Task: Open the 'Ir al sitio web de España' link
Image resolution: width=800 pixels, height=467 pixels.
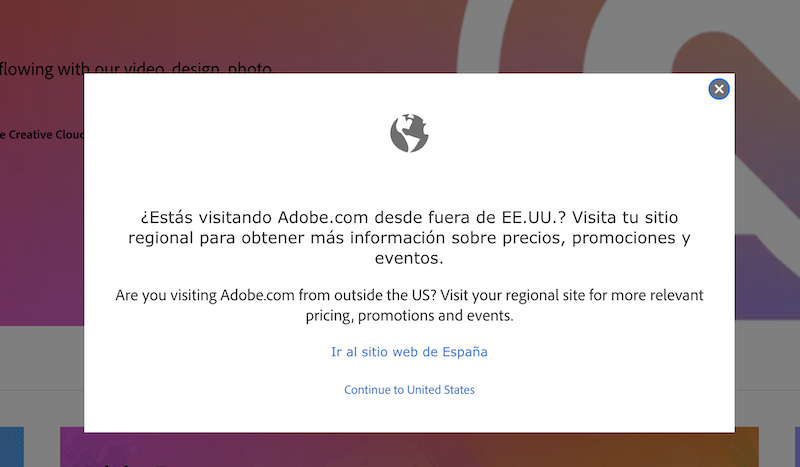Action: pyautogui.click(x=409, y=352)
